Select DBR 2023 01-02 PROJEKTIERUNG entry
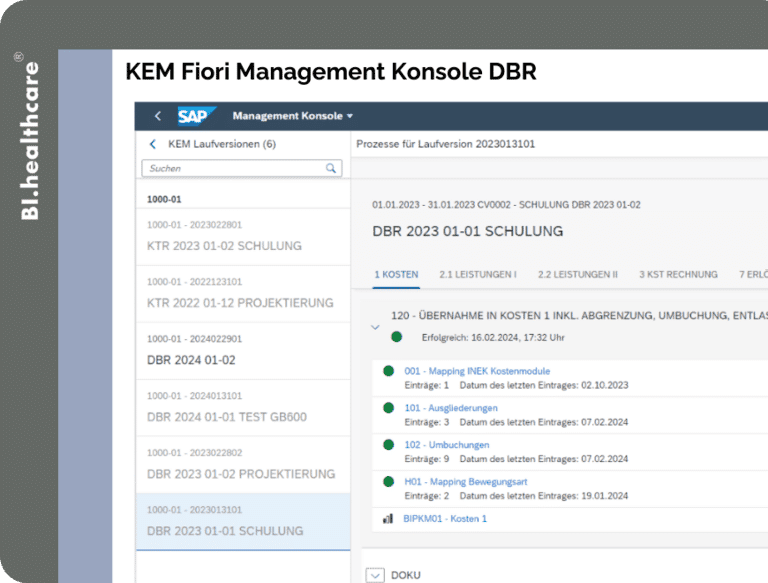 point(243,464)
